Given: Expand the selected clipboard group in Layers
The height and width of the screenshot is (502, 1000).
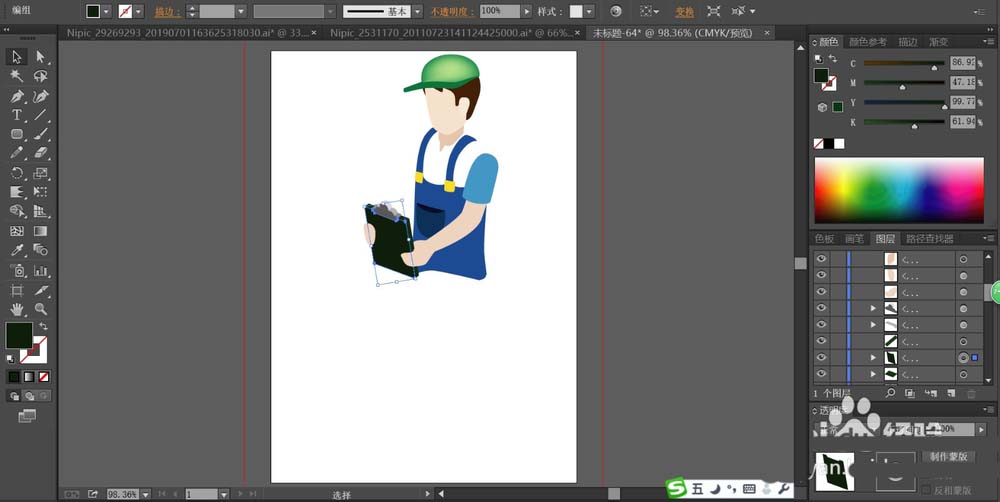Looking at the screenshot, I should coord(873,357).
